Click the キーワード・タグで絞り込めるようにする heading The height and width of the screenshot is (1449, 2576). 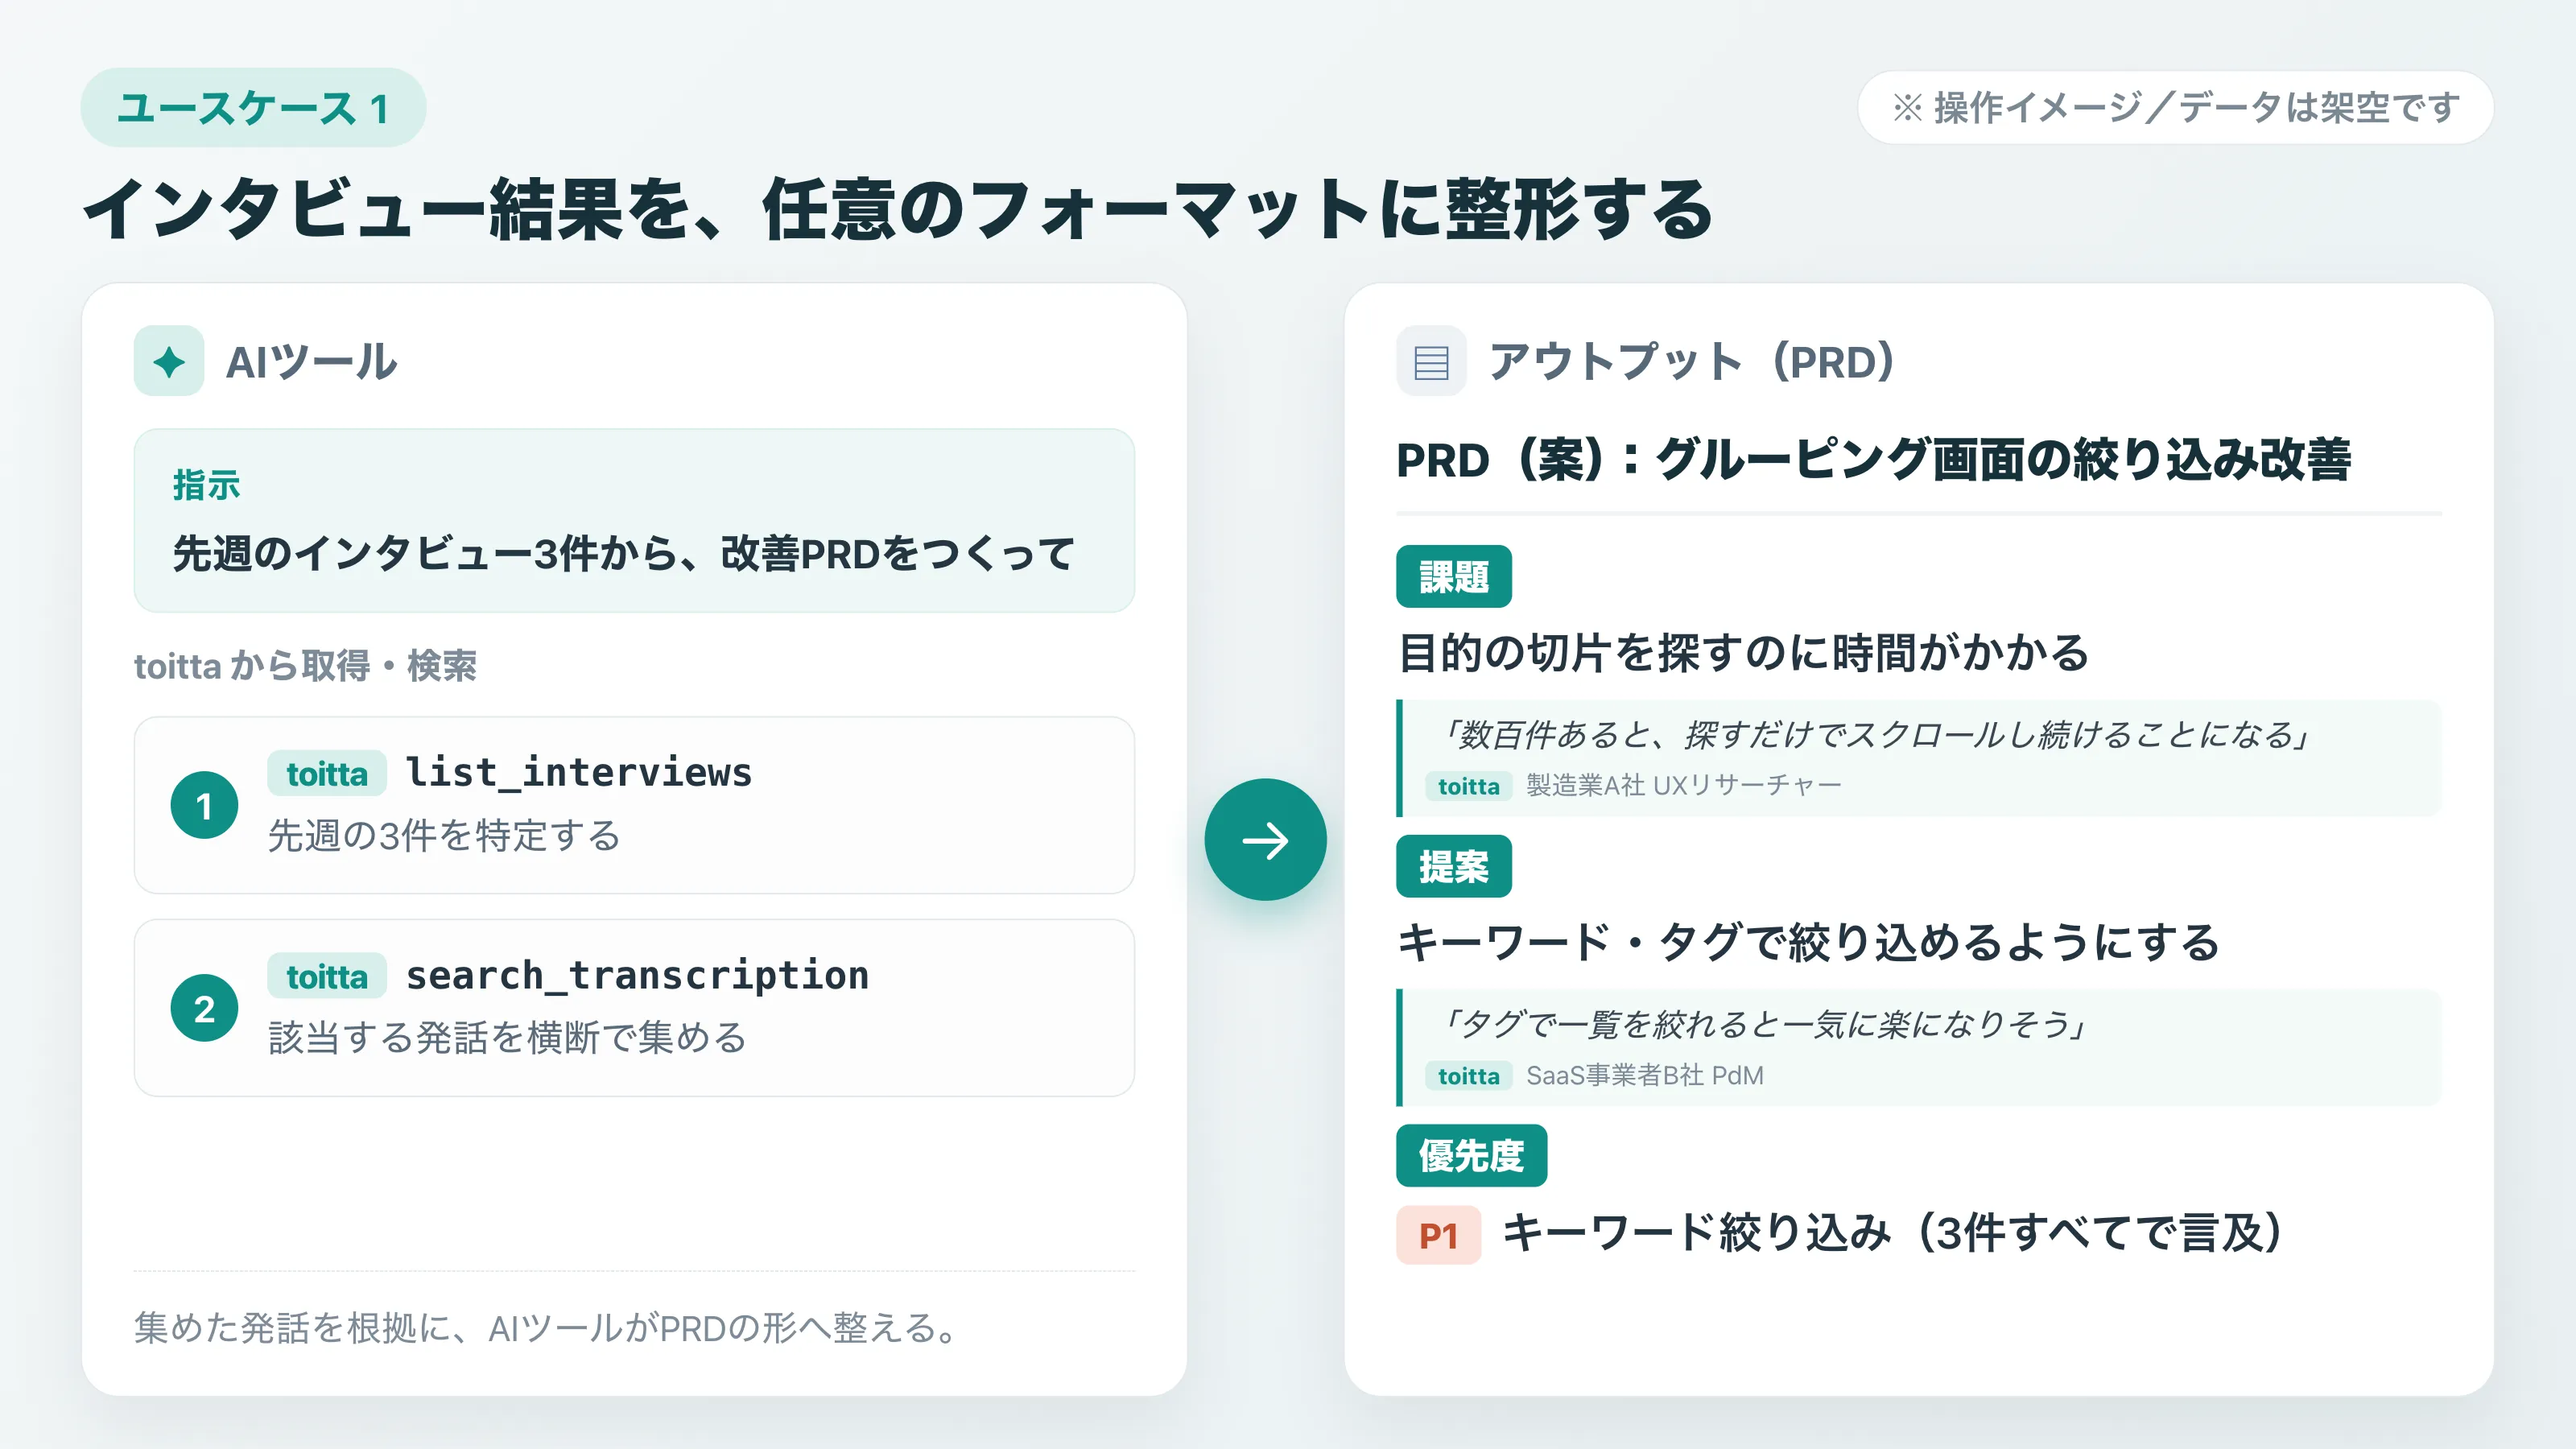point(1808,943)
